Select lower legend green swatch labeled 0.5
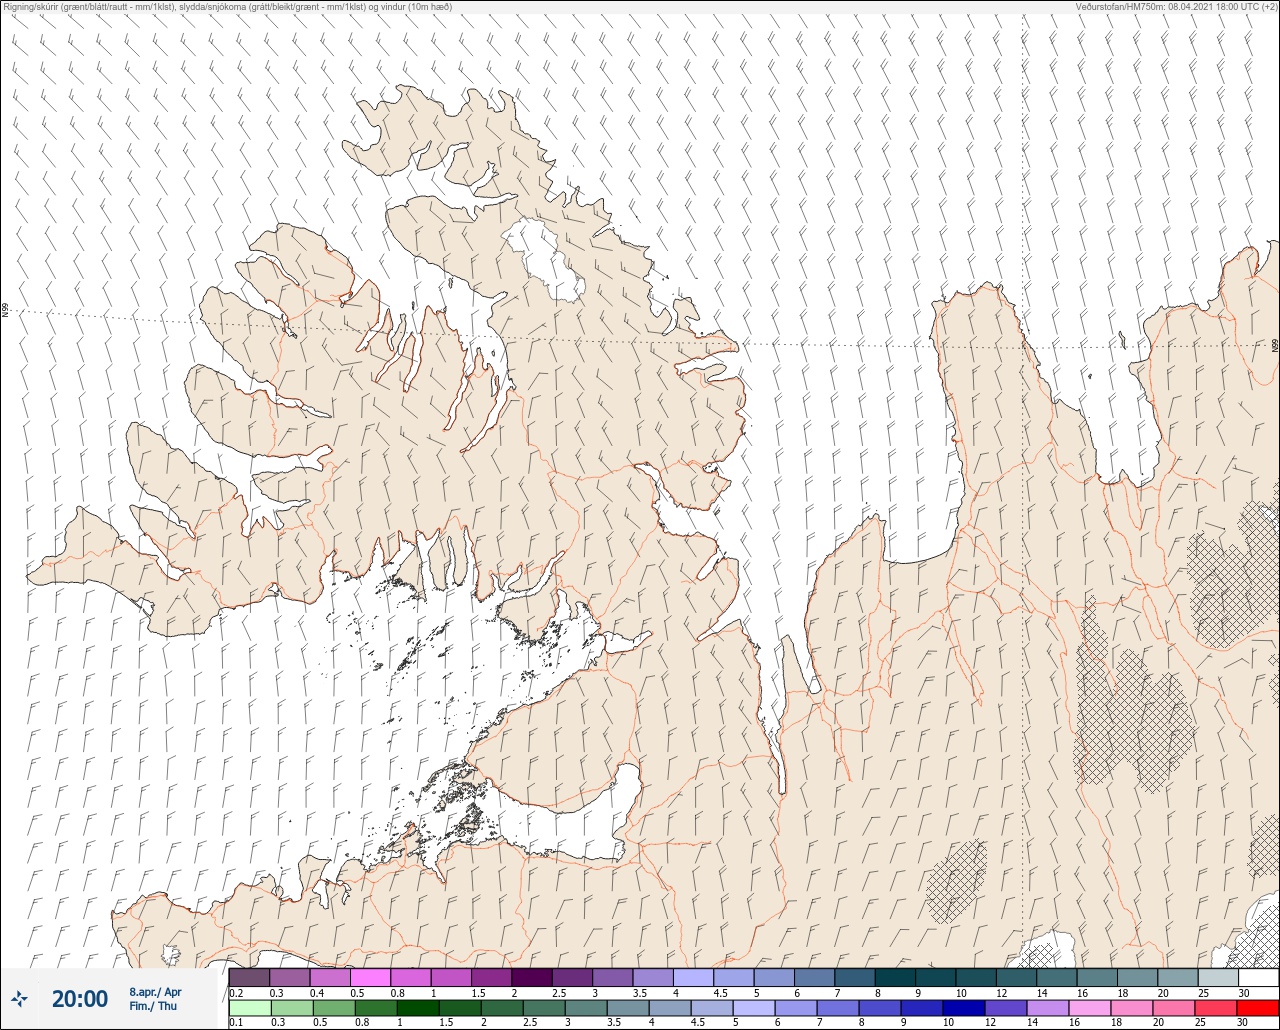Screen dimensions: 1280x1030 332,1007
